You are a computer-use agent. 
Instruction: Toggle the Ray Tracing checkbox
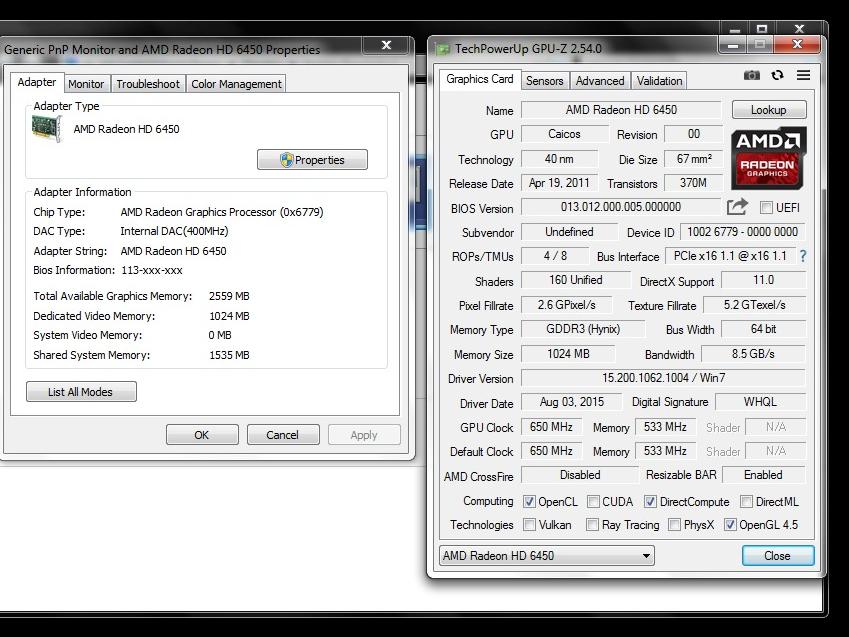(x=592, y=524)
